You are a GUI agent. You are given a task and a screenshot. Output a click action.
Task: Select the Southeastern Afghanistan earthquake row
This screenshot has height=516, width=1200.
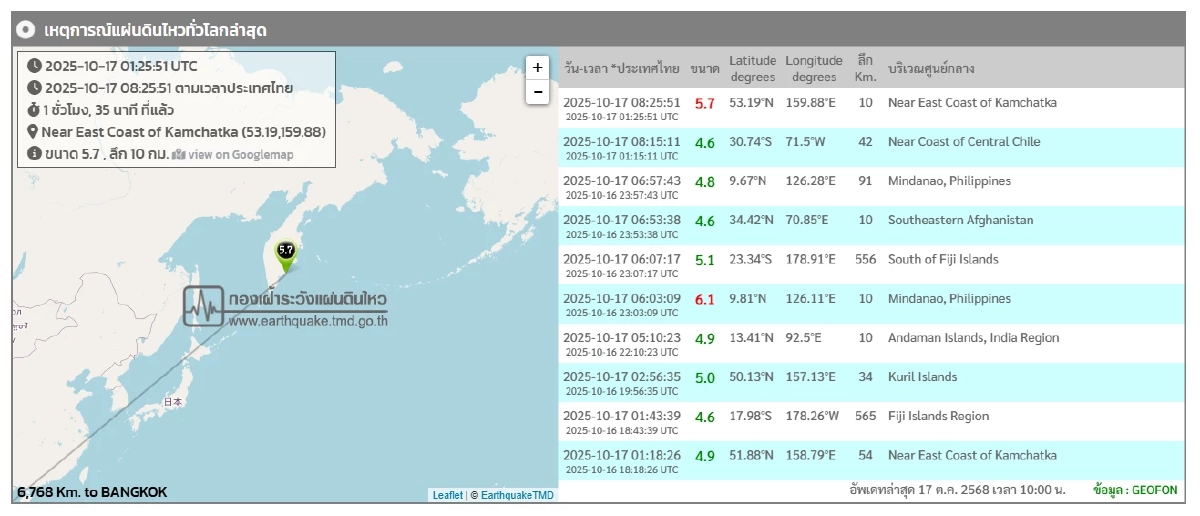tap(868, 225)
